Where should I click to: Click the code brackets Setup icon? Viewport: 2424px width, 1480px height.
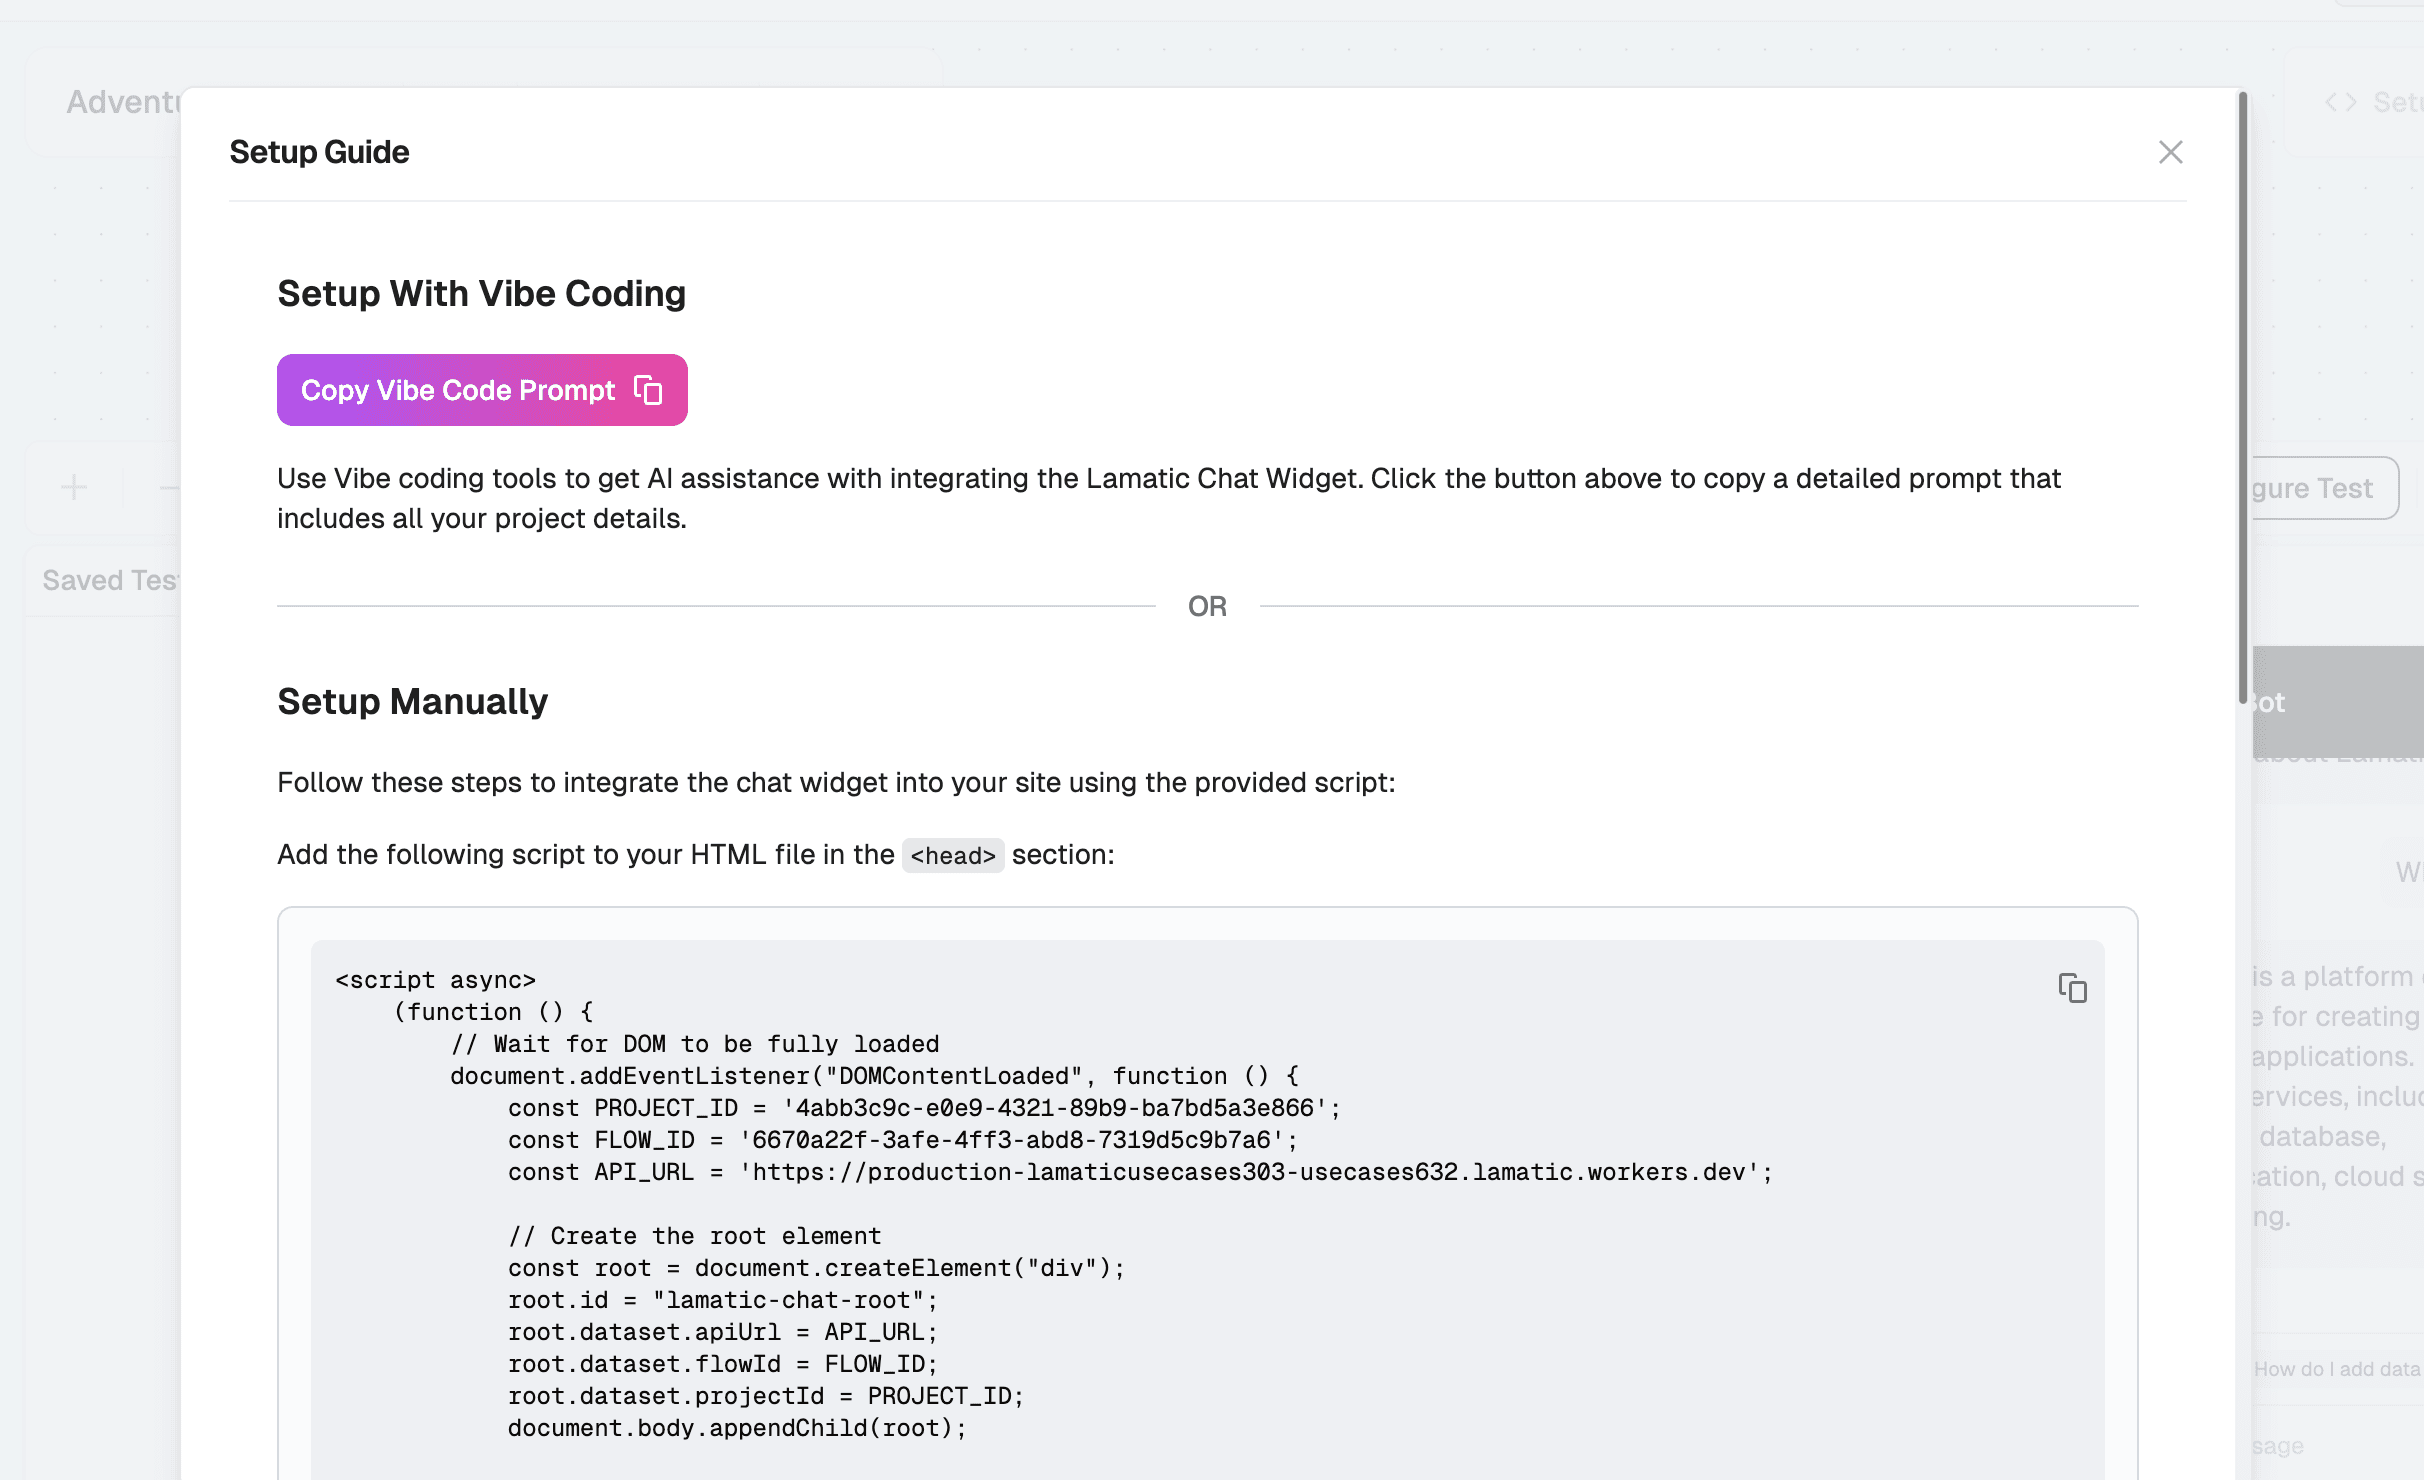coord(2340,103)
